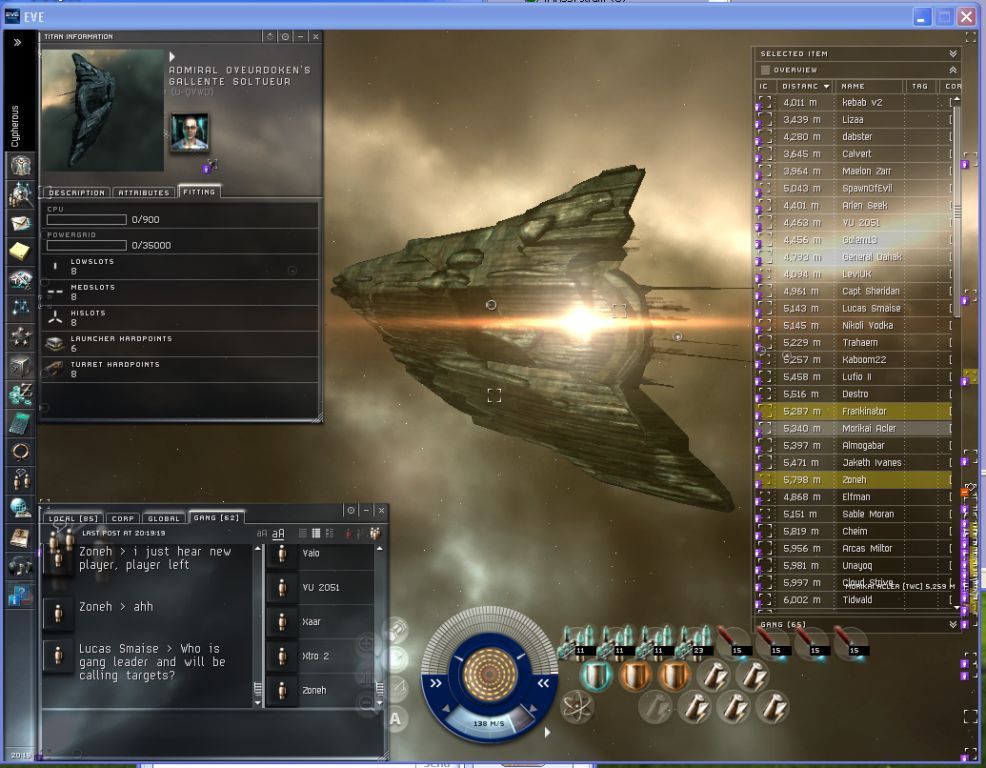Viewport: 986px width, 768px height.
Task: Select the smaller aA font size
Action: (x=262, y=533)
